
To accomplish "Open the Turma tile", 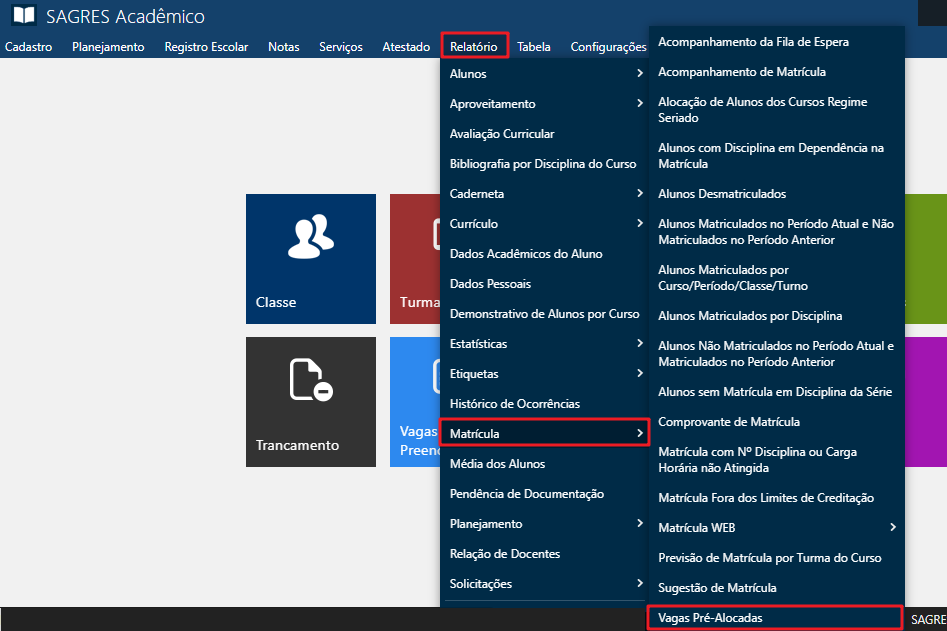I will pos(415,258).
